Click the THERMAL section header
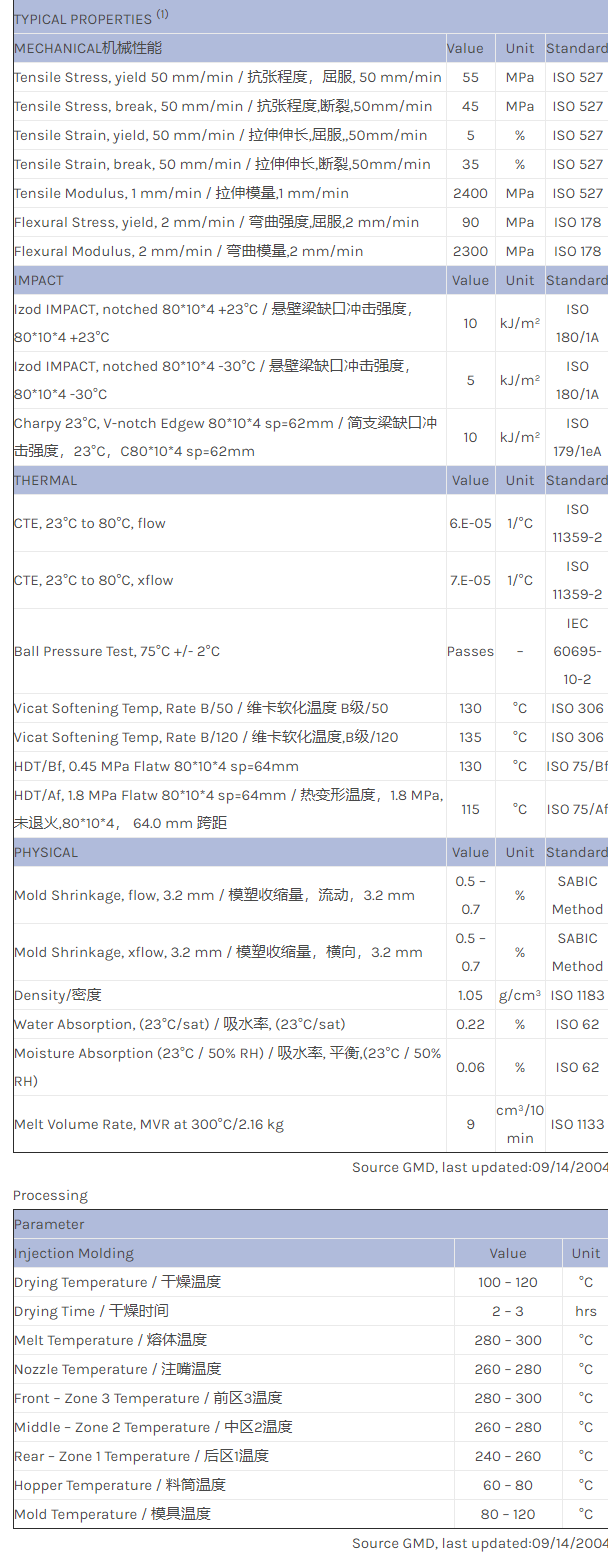The height and width of the screenshot is (1554, 608). tap(45, 480)
